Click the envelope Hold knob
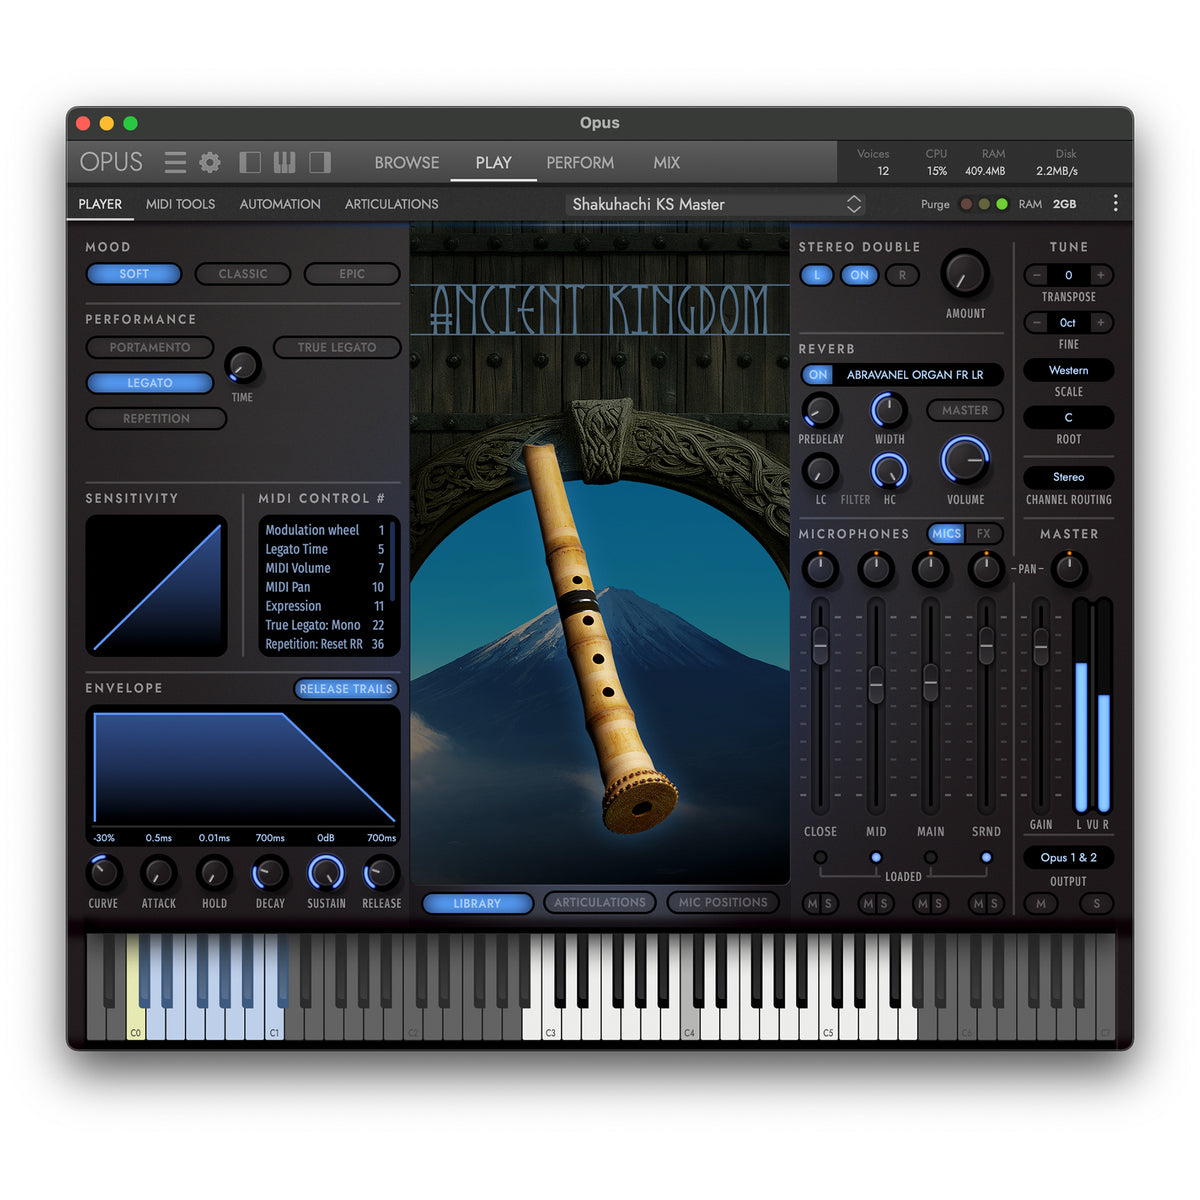Viewport: 1200px width, 1200px height. click(x=214, y=873)
